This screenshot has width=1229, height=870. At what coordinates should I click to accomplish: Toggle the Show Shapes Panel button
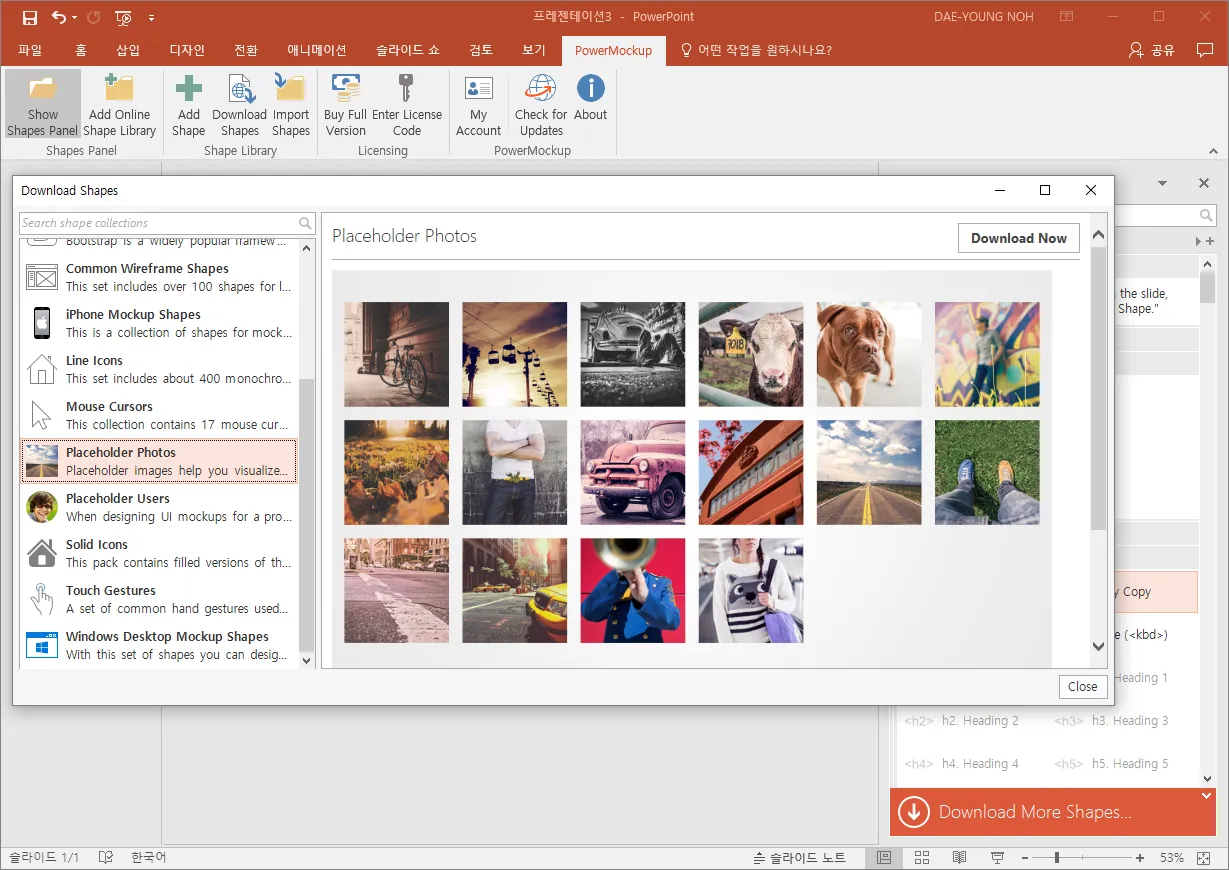42,106
